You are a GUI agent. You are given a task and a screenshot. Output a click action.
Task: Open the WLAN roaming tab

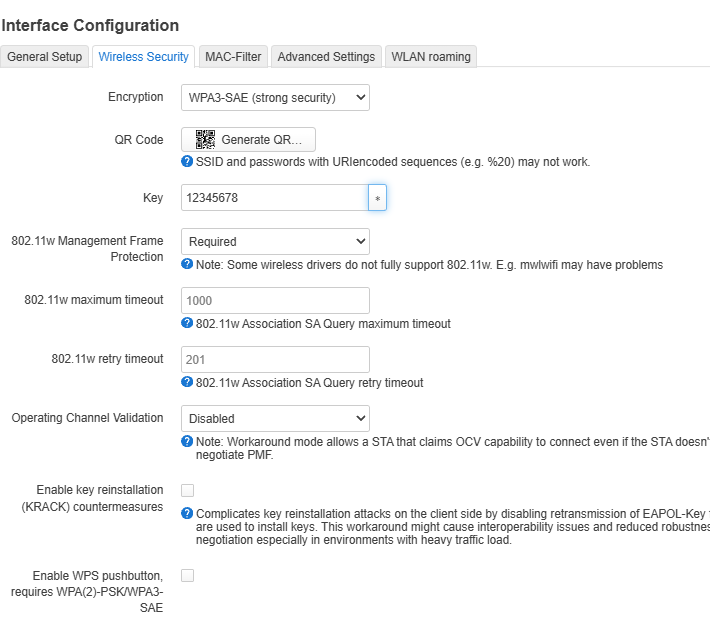tap(430, 57)
